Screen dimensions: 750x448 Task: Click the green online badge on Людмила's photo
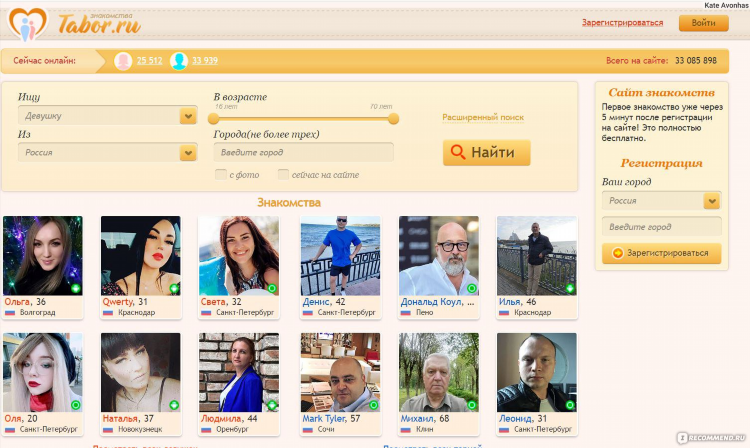click(x=272, y=405)
